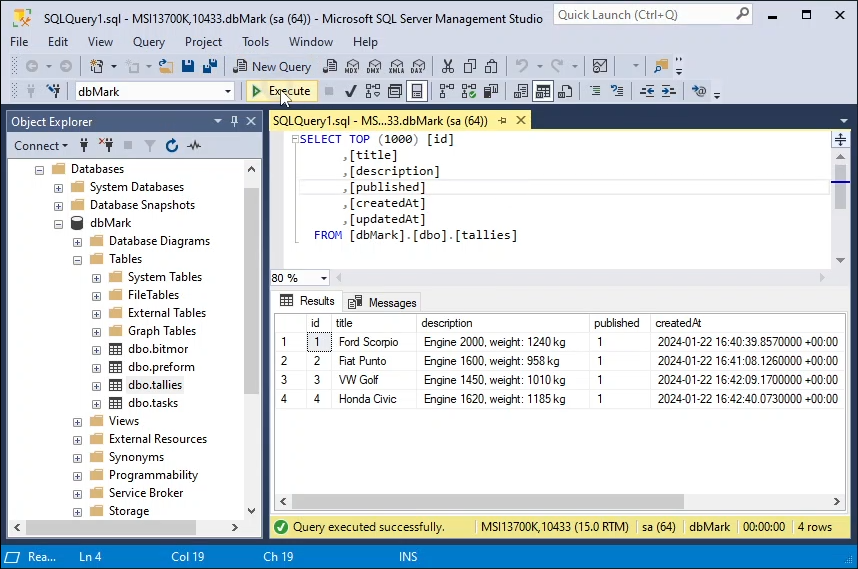This screenshot has width=858, height=569.
Task: Toggle Results to Text icon
Action: click(520, 91)
